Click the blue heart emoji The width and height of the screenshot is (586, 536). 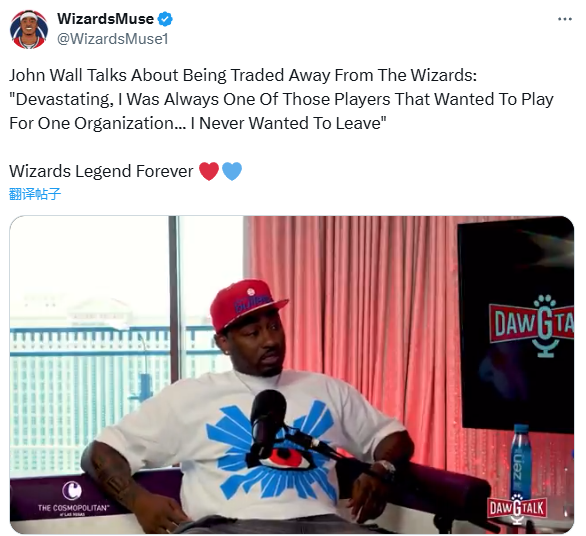click(x=232, y=171)
